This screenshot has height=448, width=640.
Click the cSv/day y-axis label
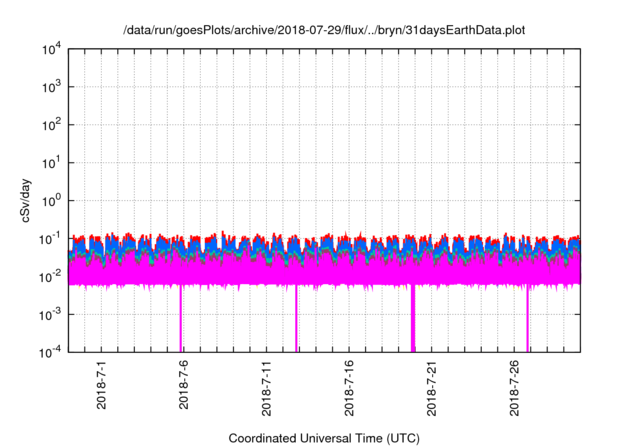click(x=26, y=200)
